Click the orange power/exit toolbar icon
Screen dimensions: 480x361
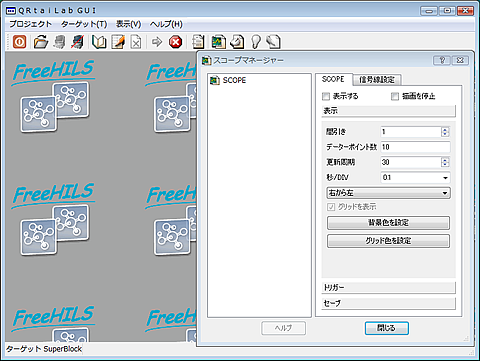click(19, 42)
